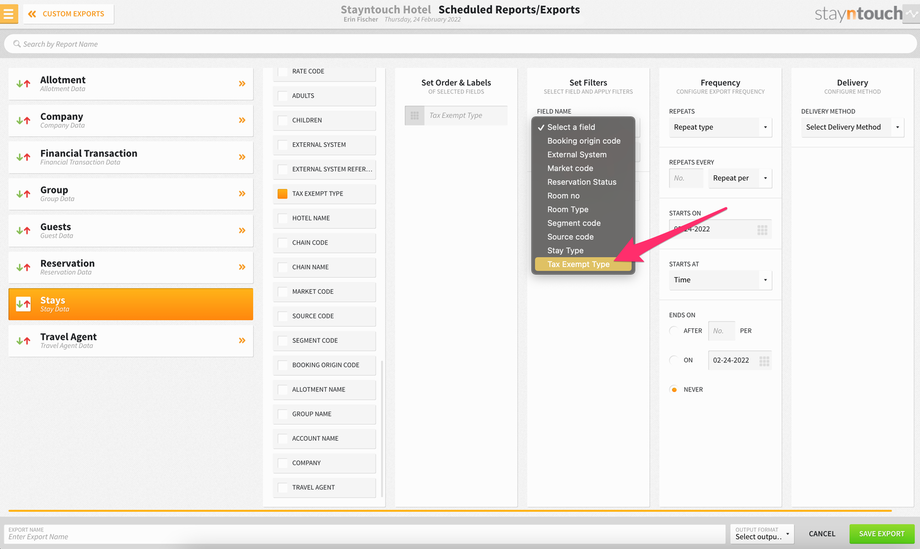
Task: Check the External System field
Action: pos(283,145)
